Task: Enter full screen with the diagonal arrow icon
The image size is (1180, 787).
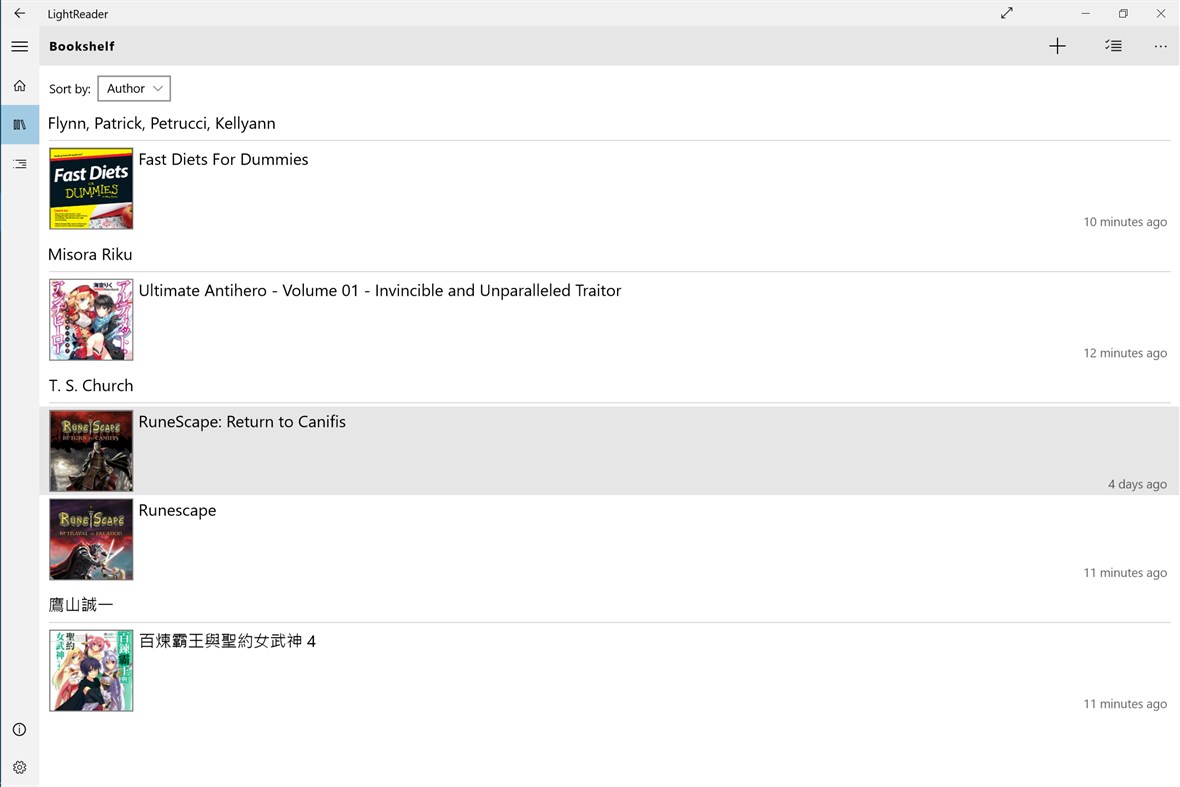Action: click(1006, 13)
